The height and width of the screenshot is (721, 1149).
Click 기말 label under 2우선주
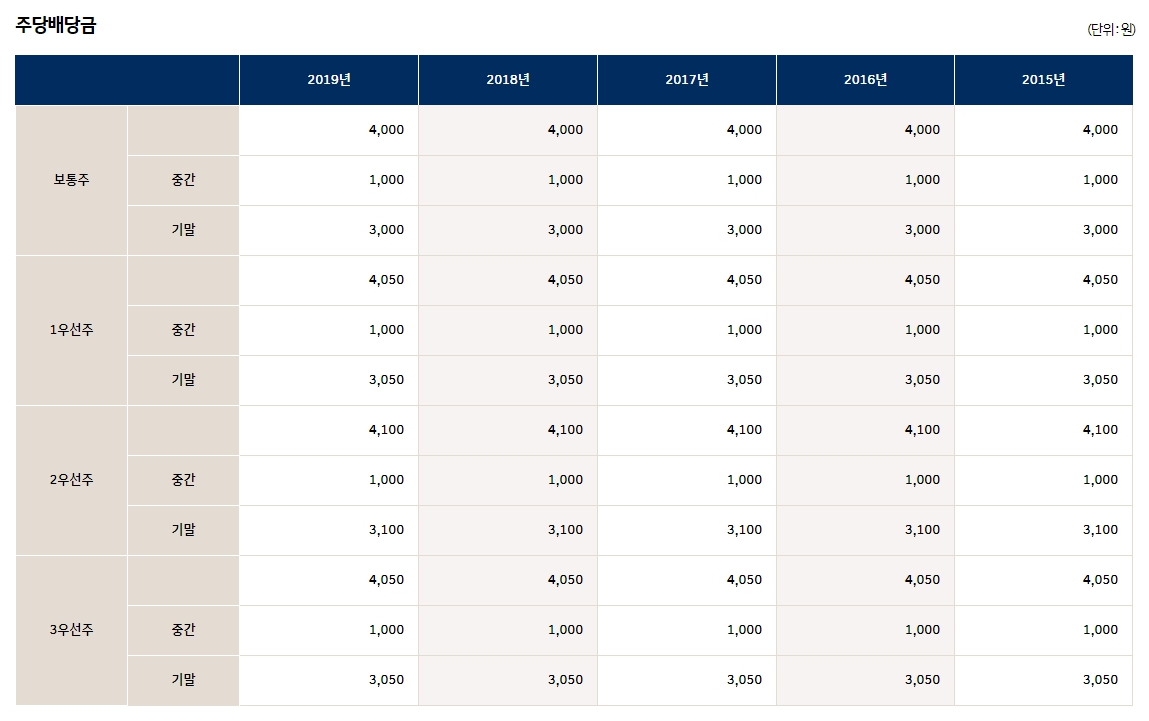[x=183, y=530]
